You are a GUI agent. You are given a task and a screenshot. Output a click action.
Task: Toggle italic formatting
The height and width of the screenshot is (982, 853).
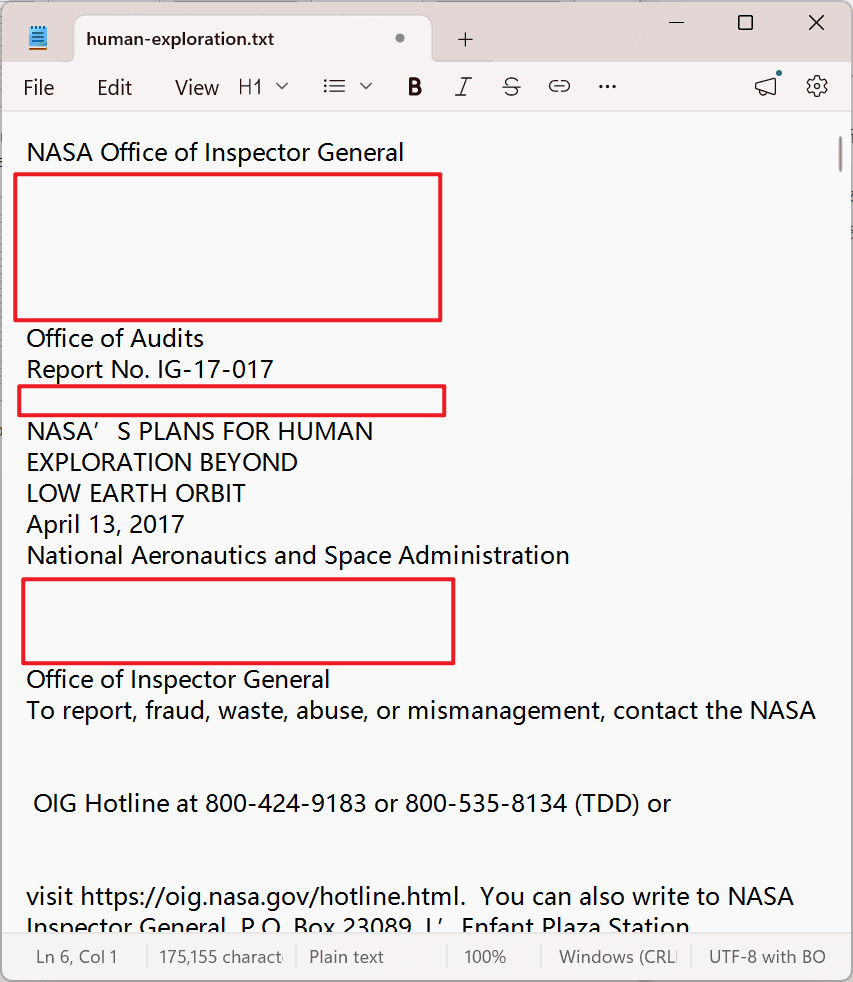(463, 86)
